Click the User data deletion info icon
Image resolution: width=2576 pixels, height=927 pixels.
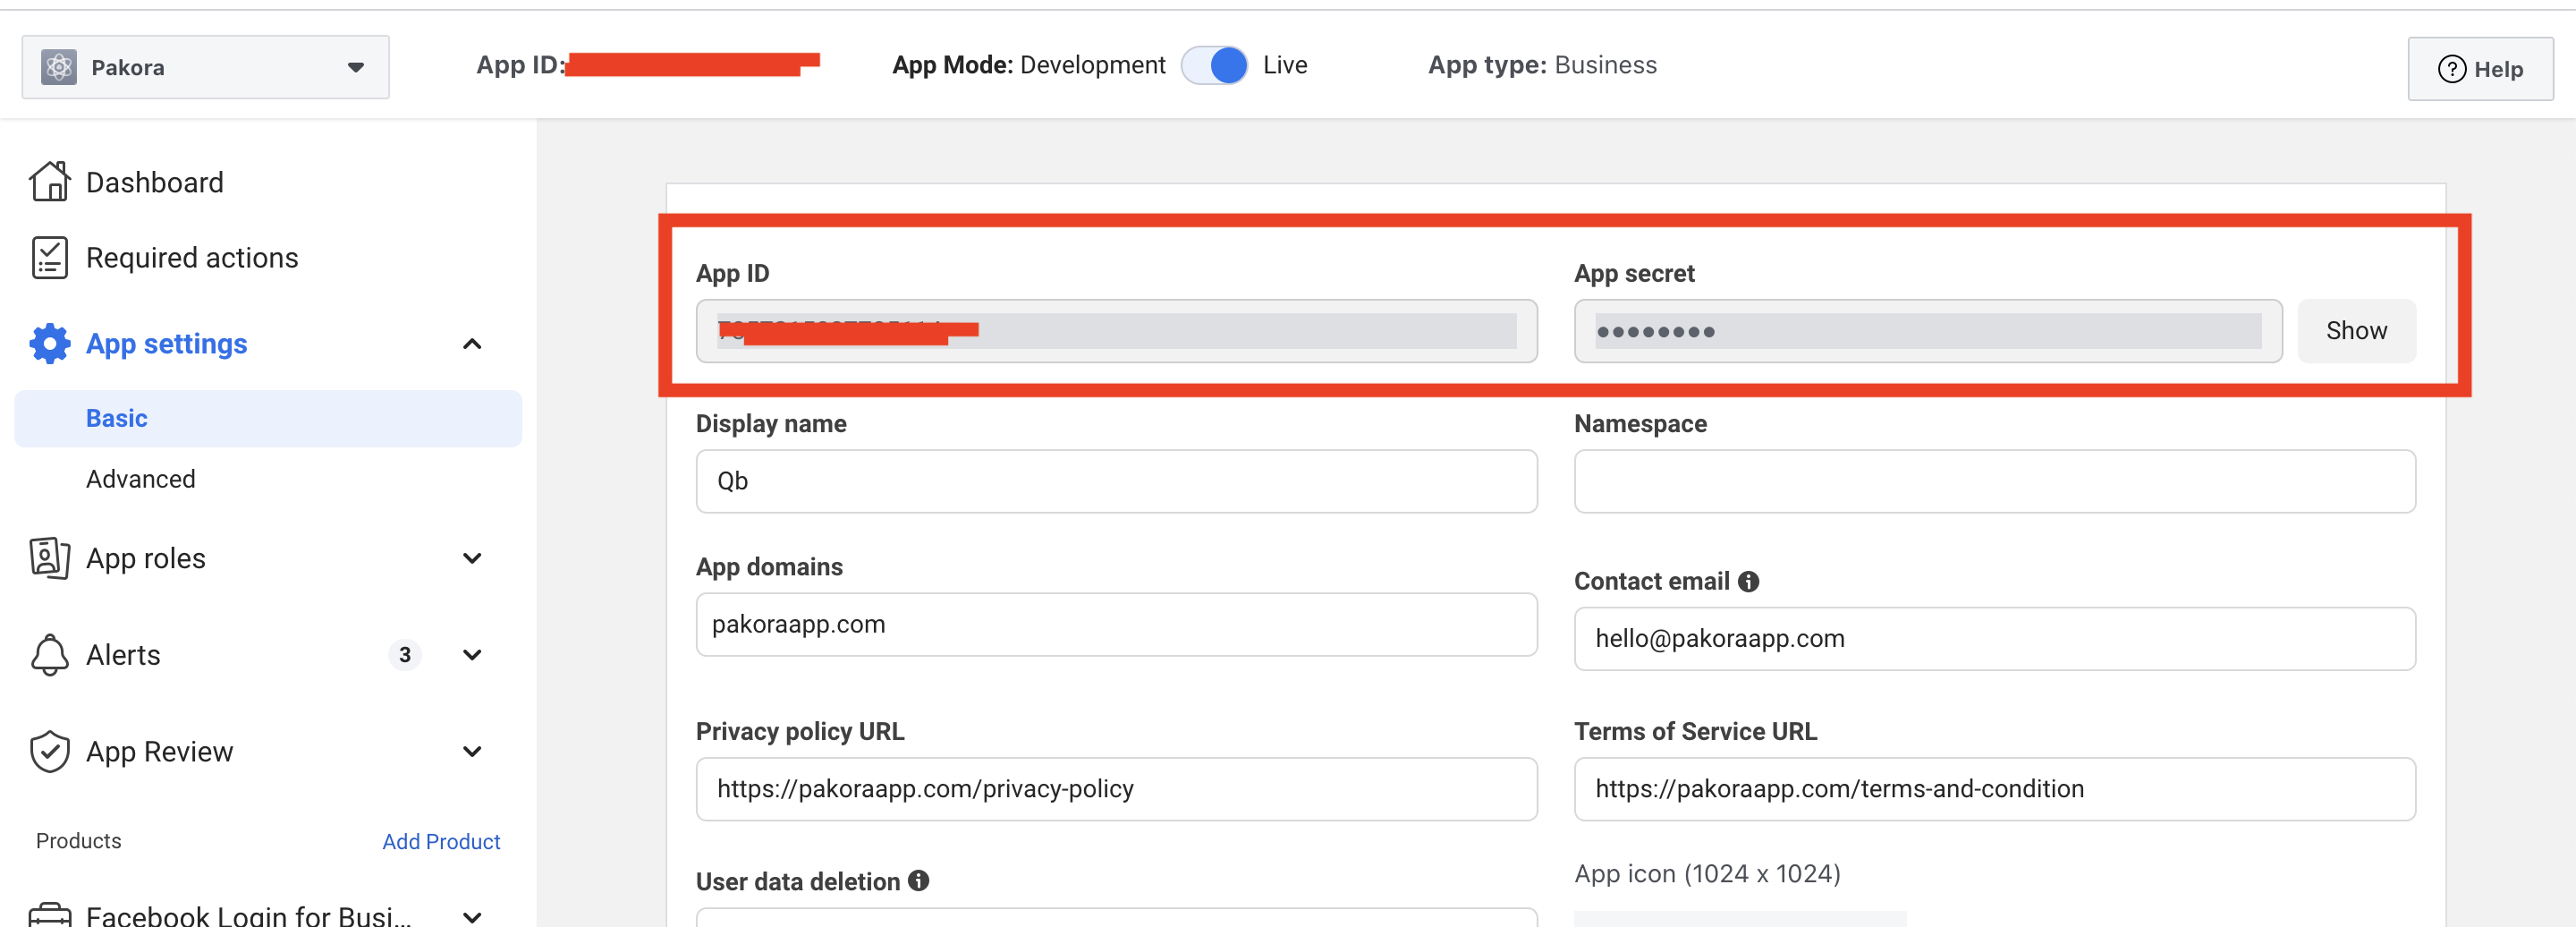coord(918,881)
